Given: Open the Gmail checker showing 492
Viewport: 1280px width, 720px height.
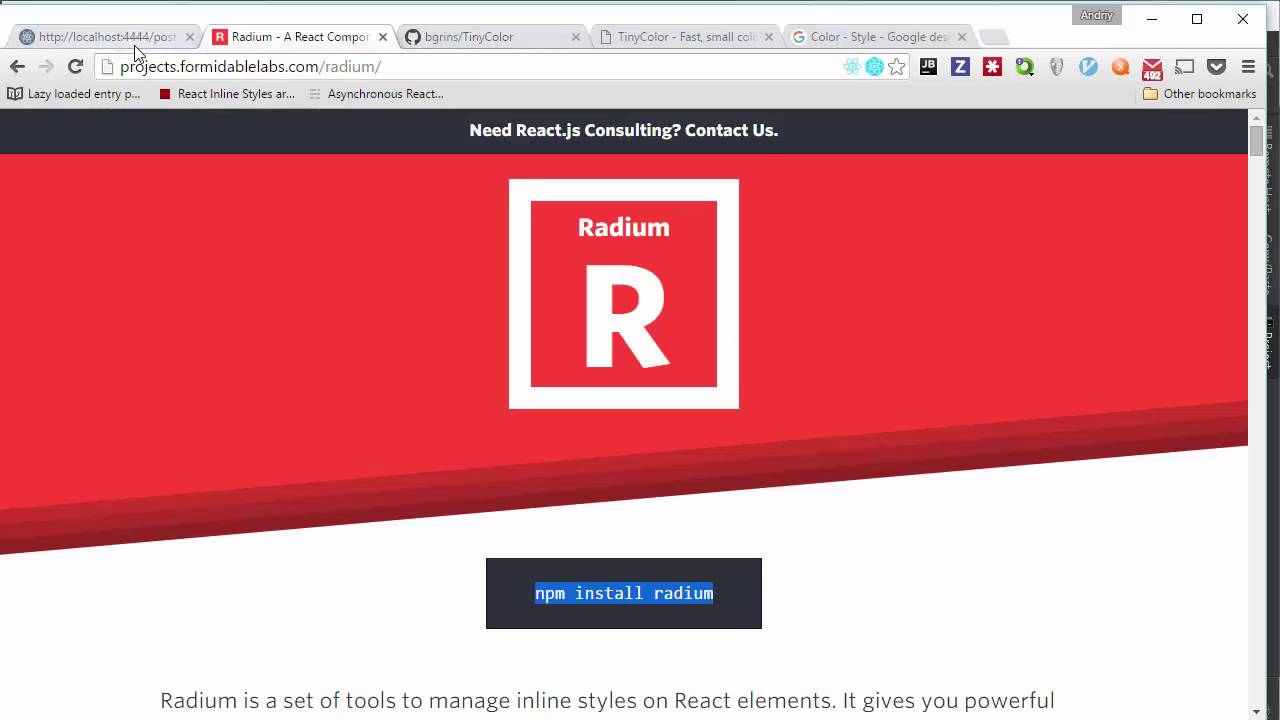Looking at the screenshot, I should point(1152,69).
